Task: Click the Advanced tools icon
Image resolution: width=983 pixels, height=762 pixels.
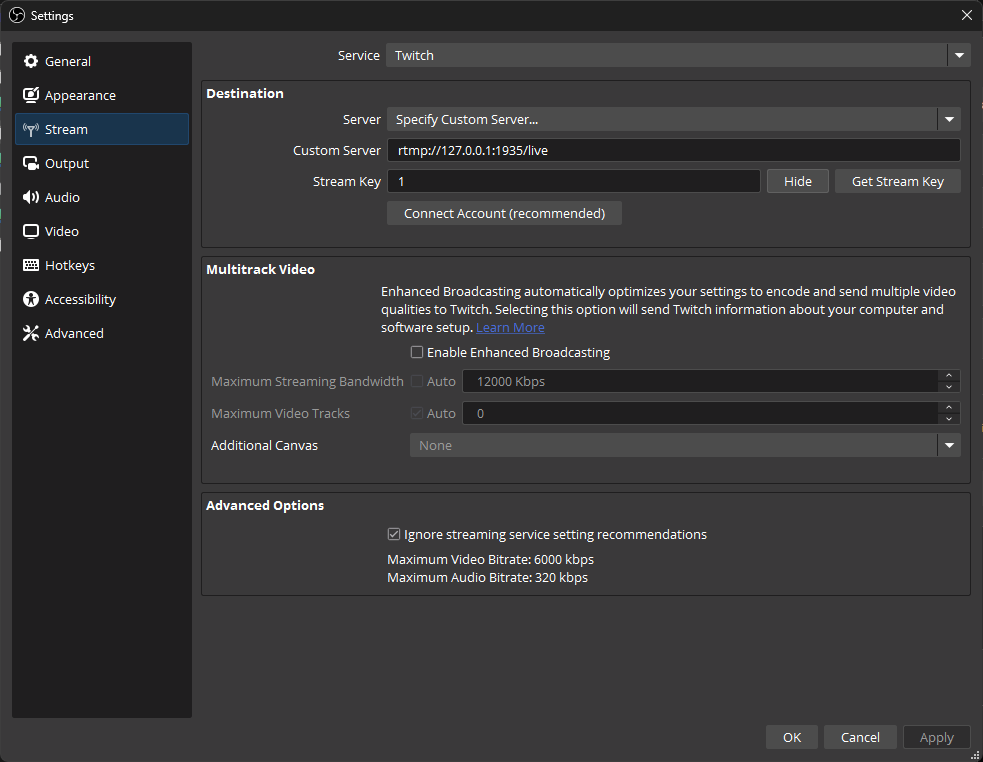Action: click(31, 333)
